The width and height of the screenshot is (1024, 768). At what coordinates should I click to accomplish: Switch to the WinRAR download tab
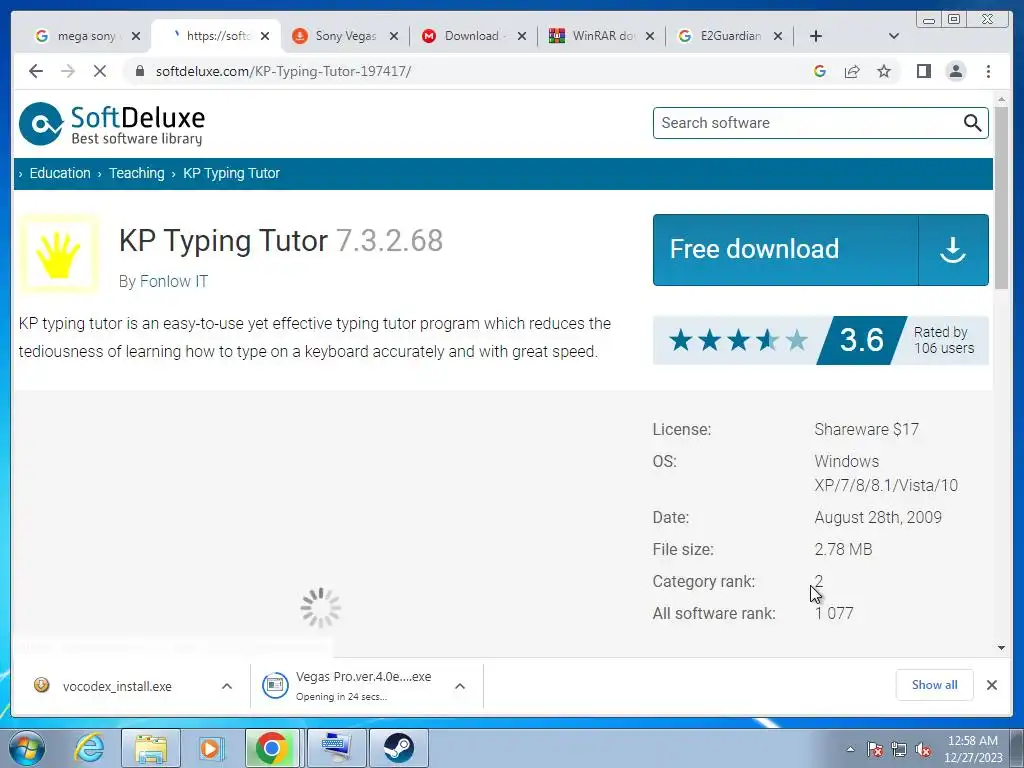[x=603, y=36]
